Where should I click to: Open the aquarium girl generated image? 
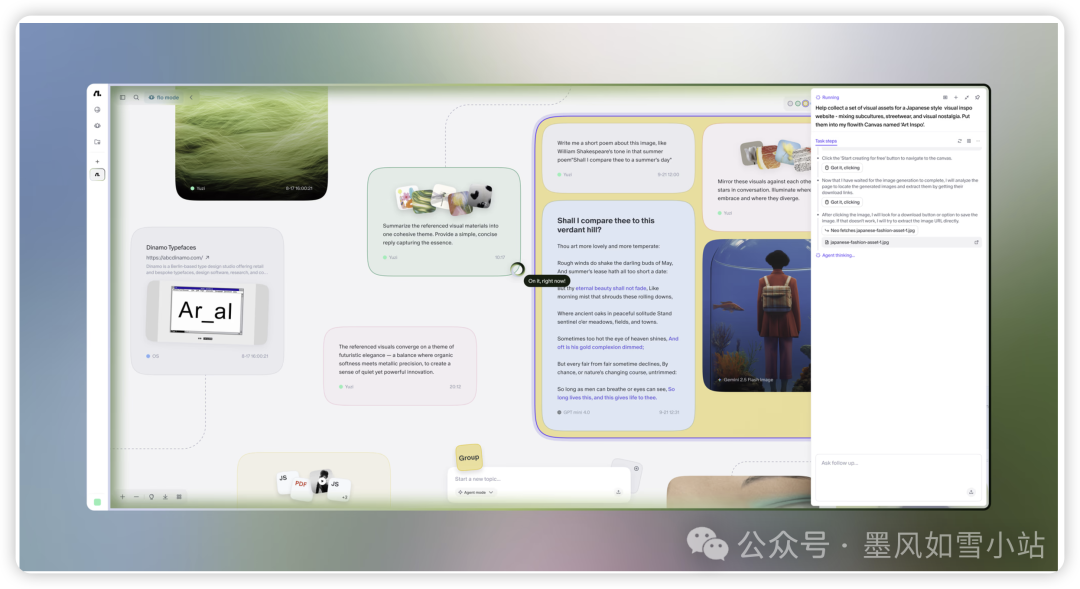[x=756, y=316]
